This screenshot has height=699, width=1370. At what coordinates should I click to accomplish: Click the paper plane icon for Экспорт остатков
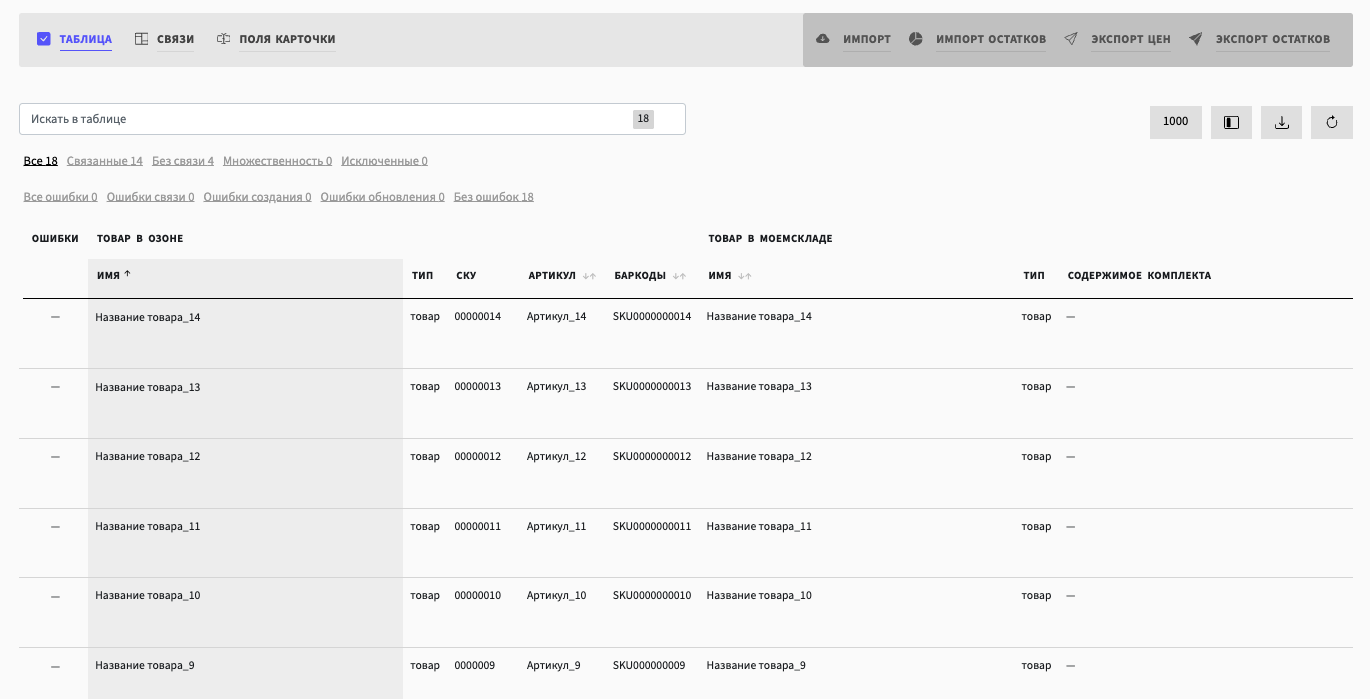(1195, 39)
